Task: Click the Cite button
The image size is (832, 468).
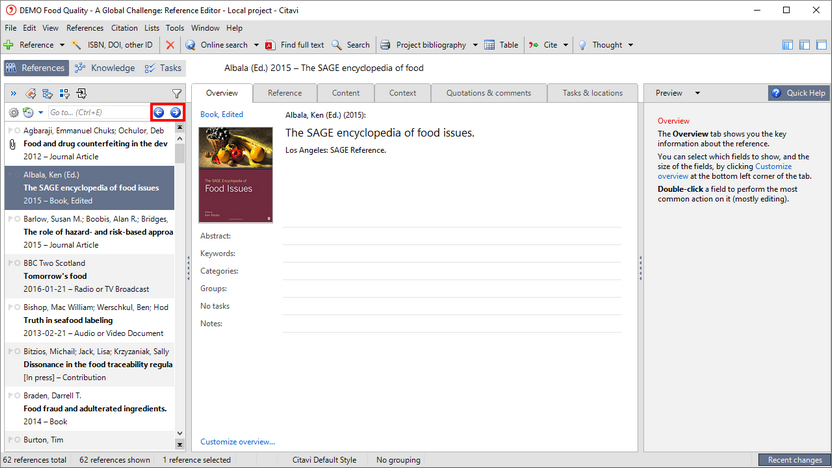Action: pyautogui.click(x=543, y=45)
